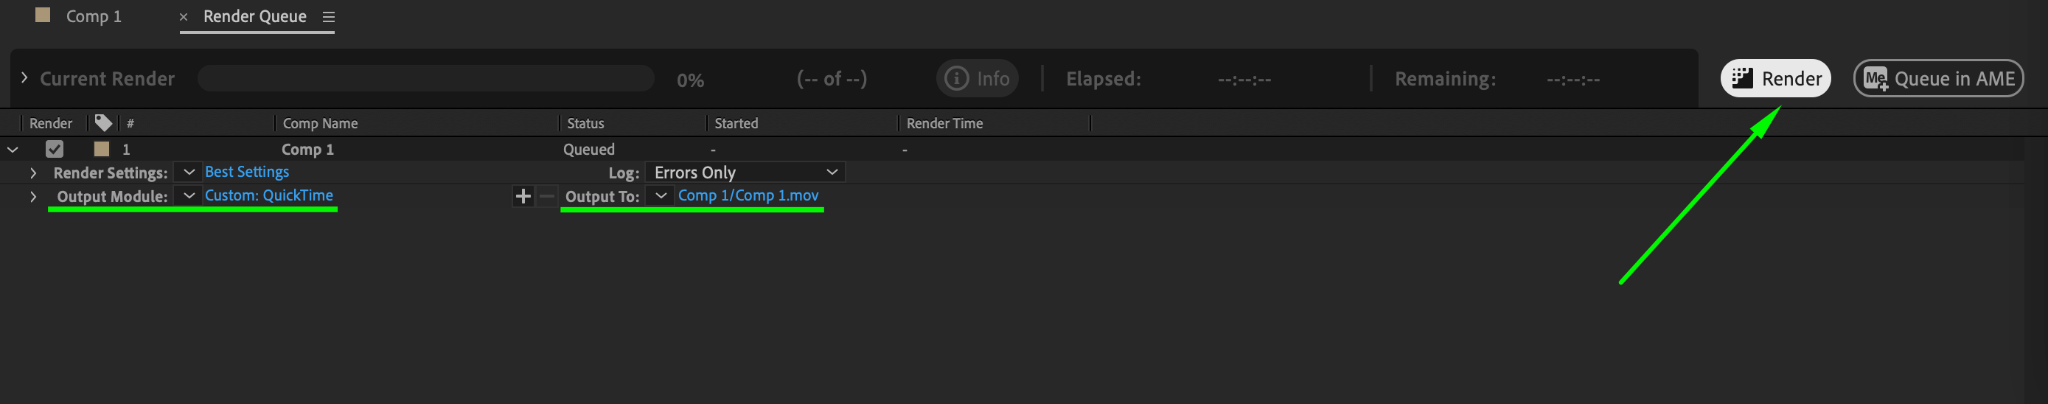Open the Render Settings preset dropdown arrow
Viewport: 2048px width, 404px height.
[189, 172]
